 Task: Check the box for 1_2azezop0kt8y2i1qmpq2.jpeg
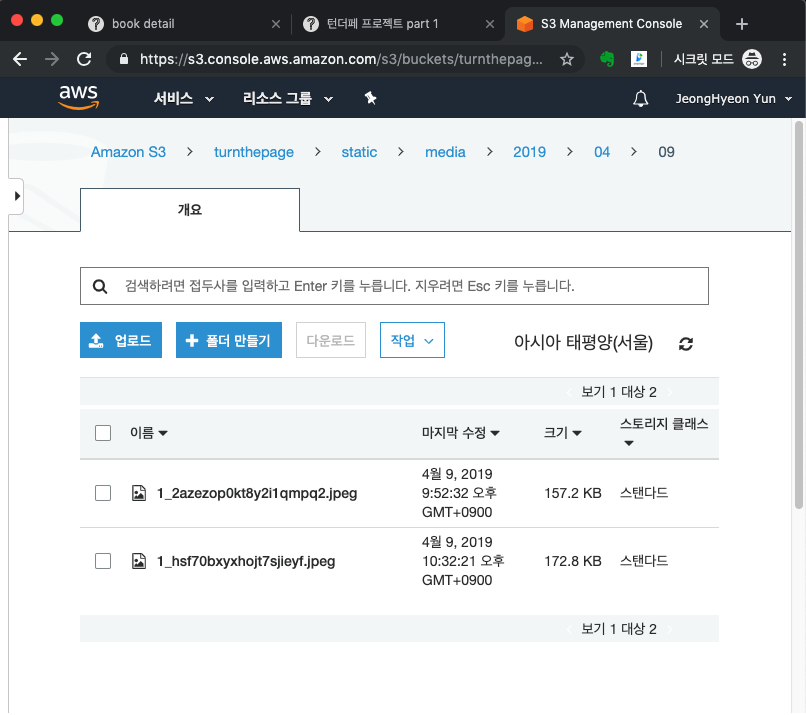[x=103, y=493]
